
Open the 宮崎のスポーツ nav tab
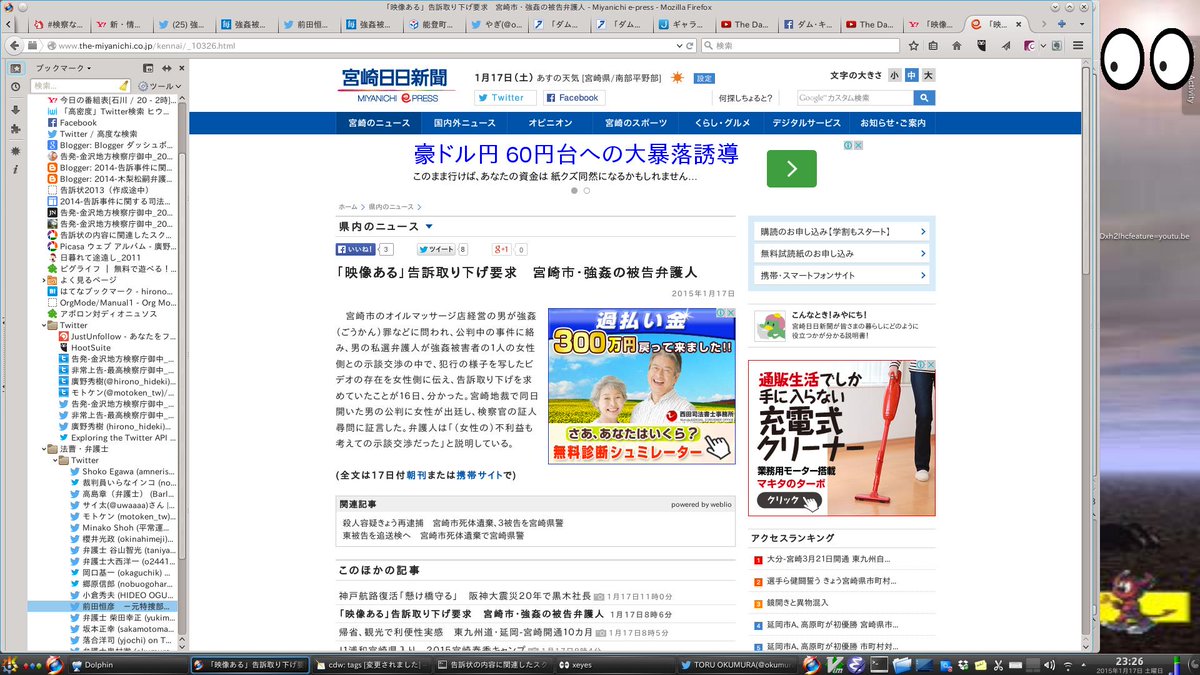click(x=636, y=123)
